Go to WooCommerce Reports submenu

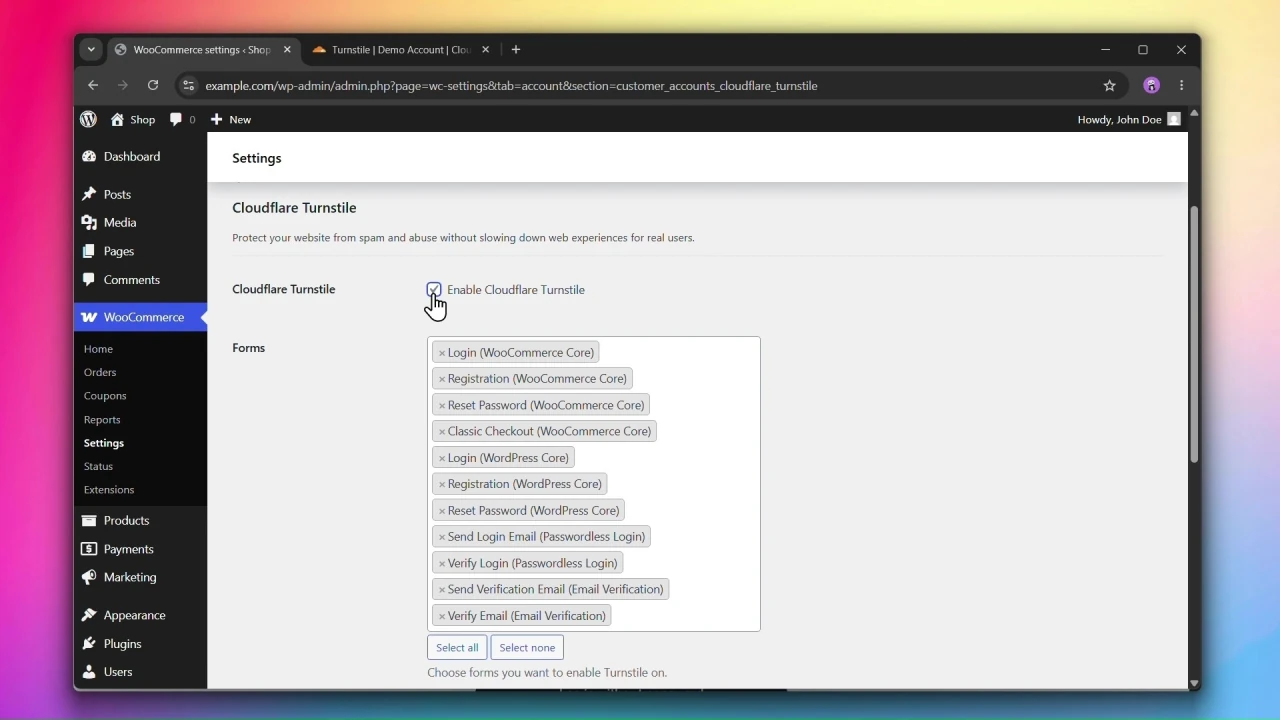point(102,420)
